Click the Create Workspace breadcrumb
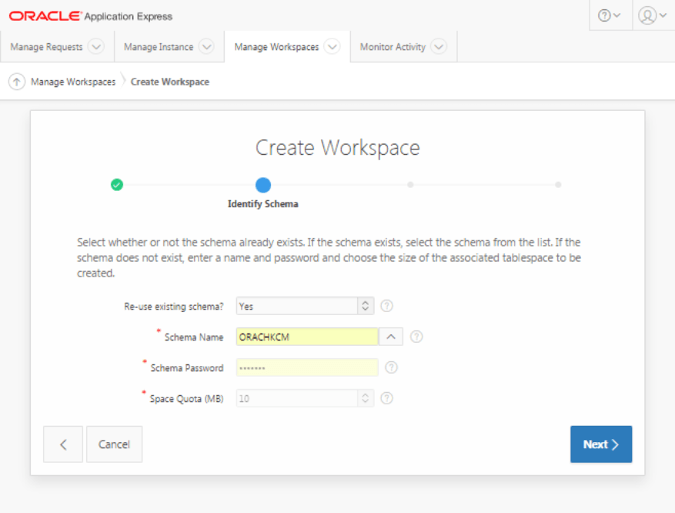 (170, 82)
